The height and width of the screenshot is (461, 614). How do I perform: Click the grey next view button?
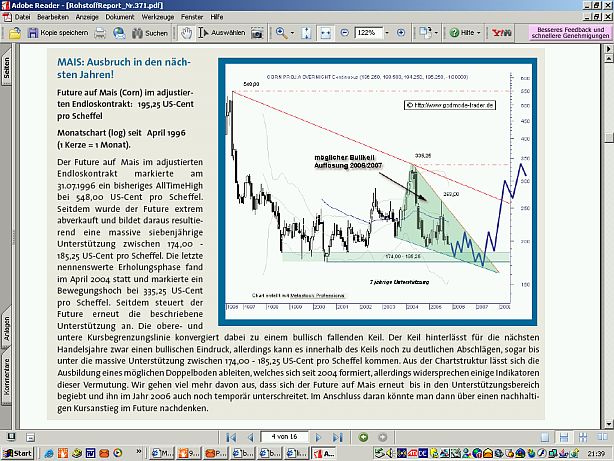(383, 437)
